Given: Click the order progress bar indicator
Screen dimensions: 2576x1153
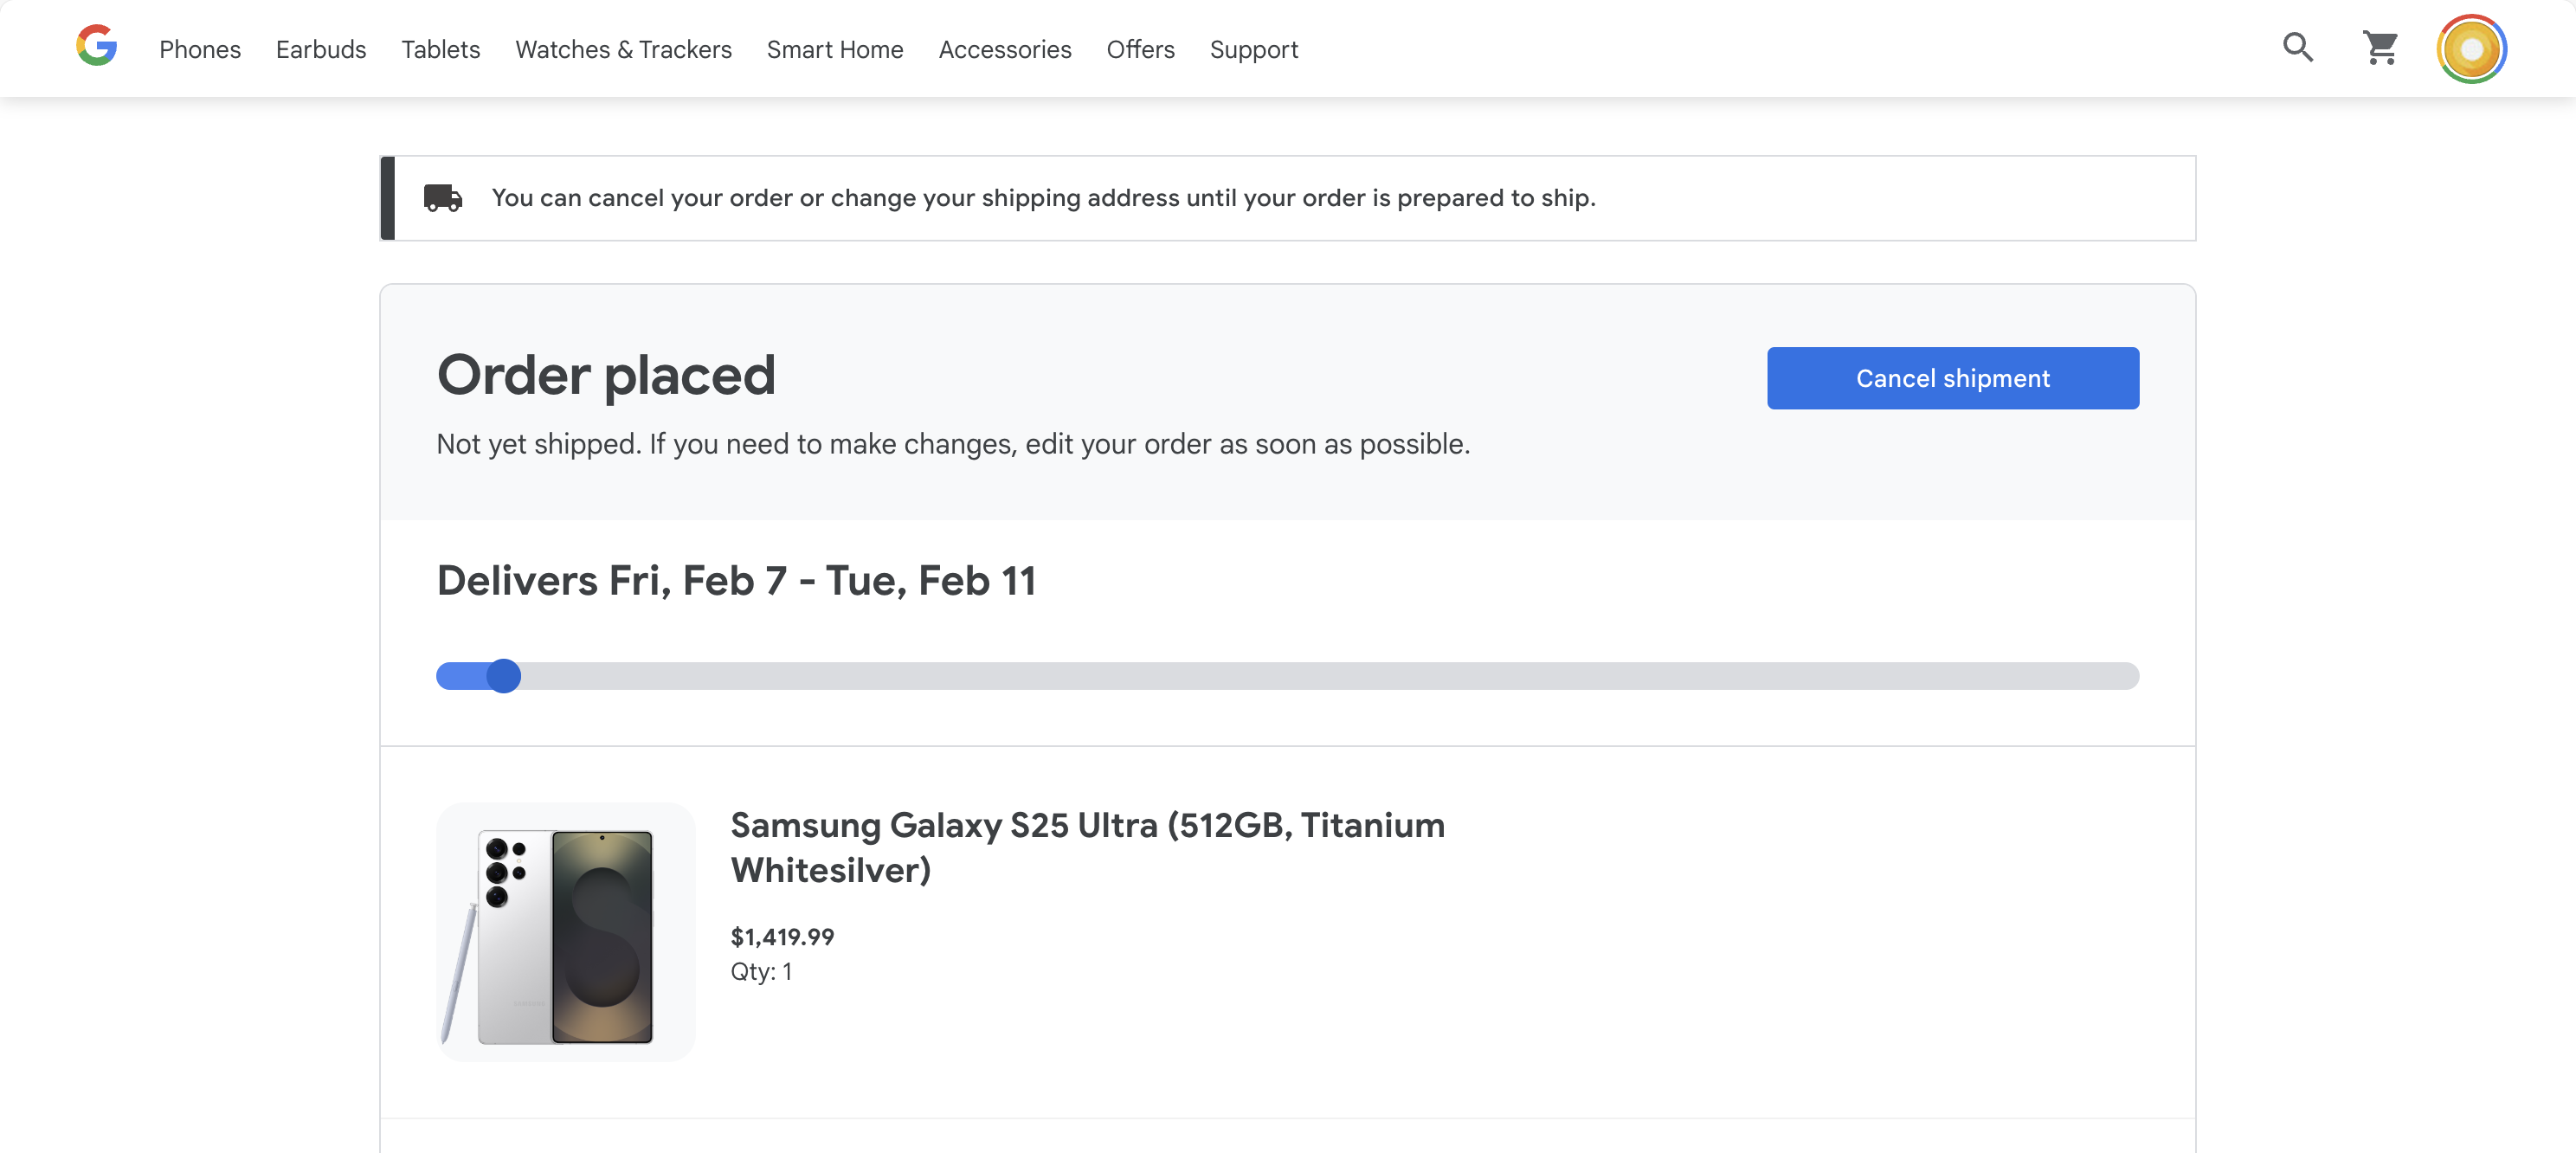Looking at the screenshot, I should click(x=504, y=677).
